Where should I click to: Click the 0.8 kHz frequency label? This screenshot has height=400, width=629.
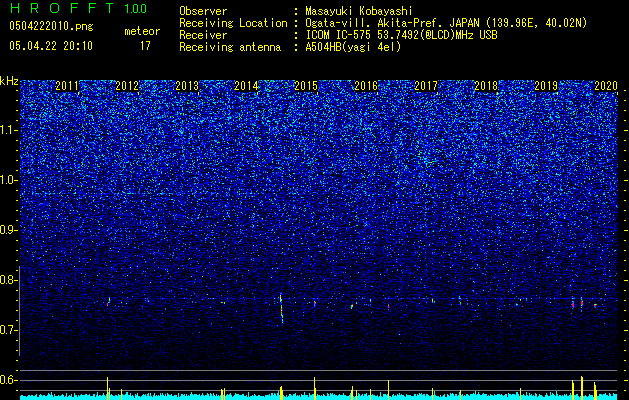click(9, 280)
